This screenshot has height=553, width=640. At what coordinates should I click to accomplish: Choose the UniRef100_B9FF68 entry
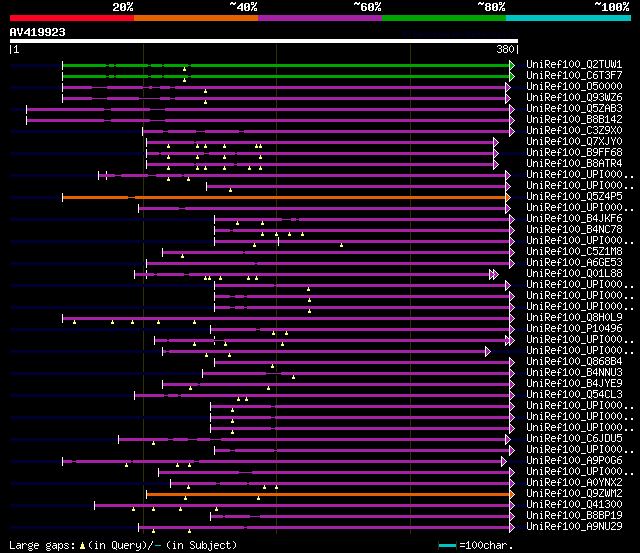coord(574,153)
